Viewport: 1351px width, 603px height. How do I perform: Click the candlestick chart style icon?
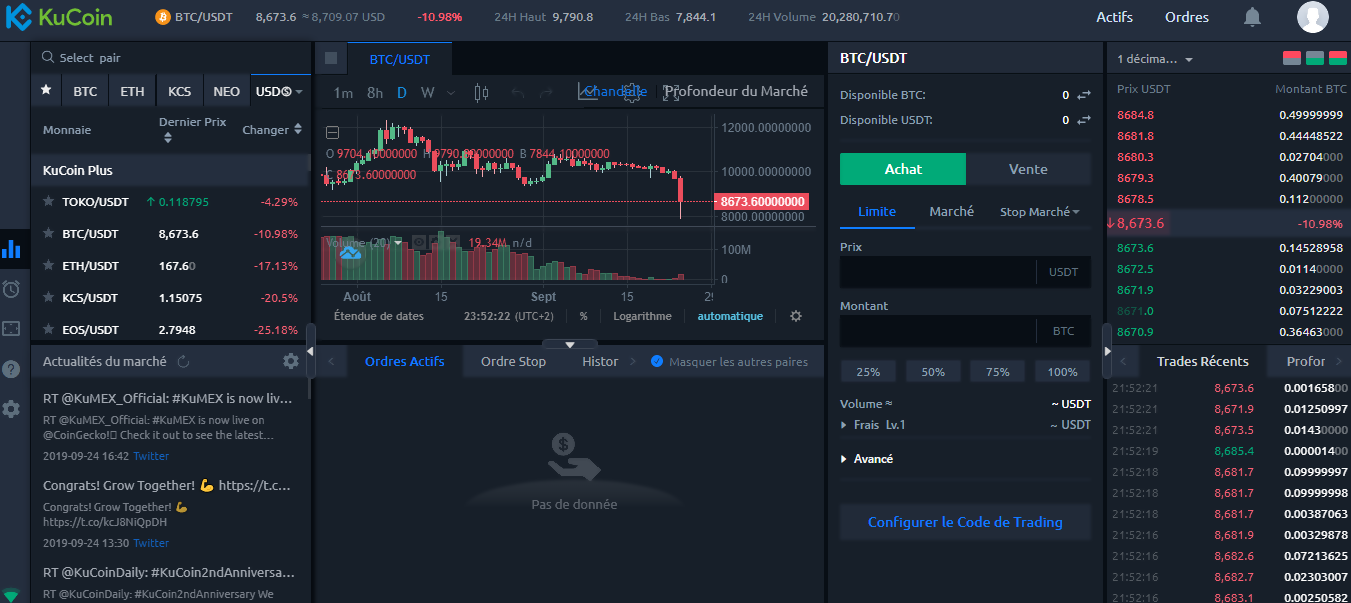pyautogui.click(x=481, y=93)
